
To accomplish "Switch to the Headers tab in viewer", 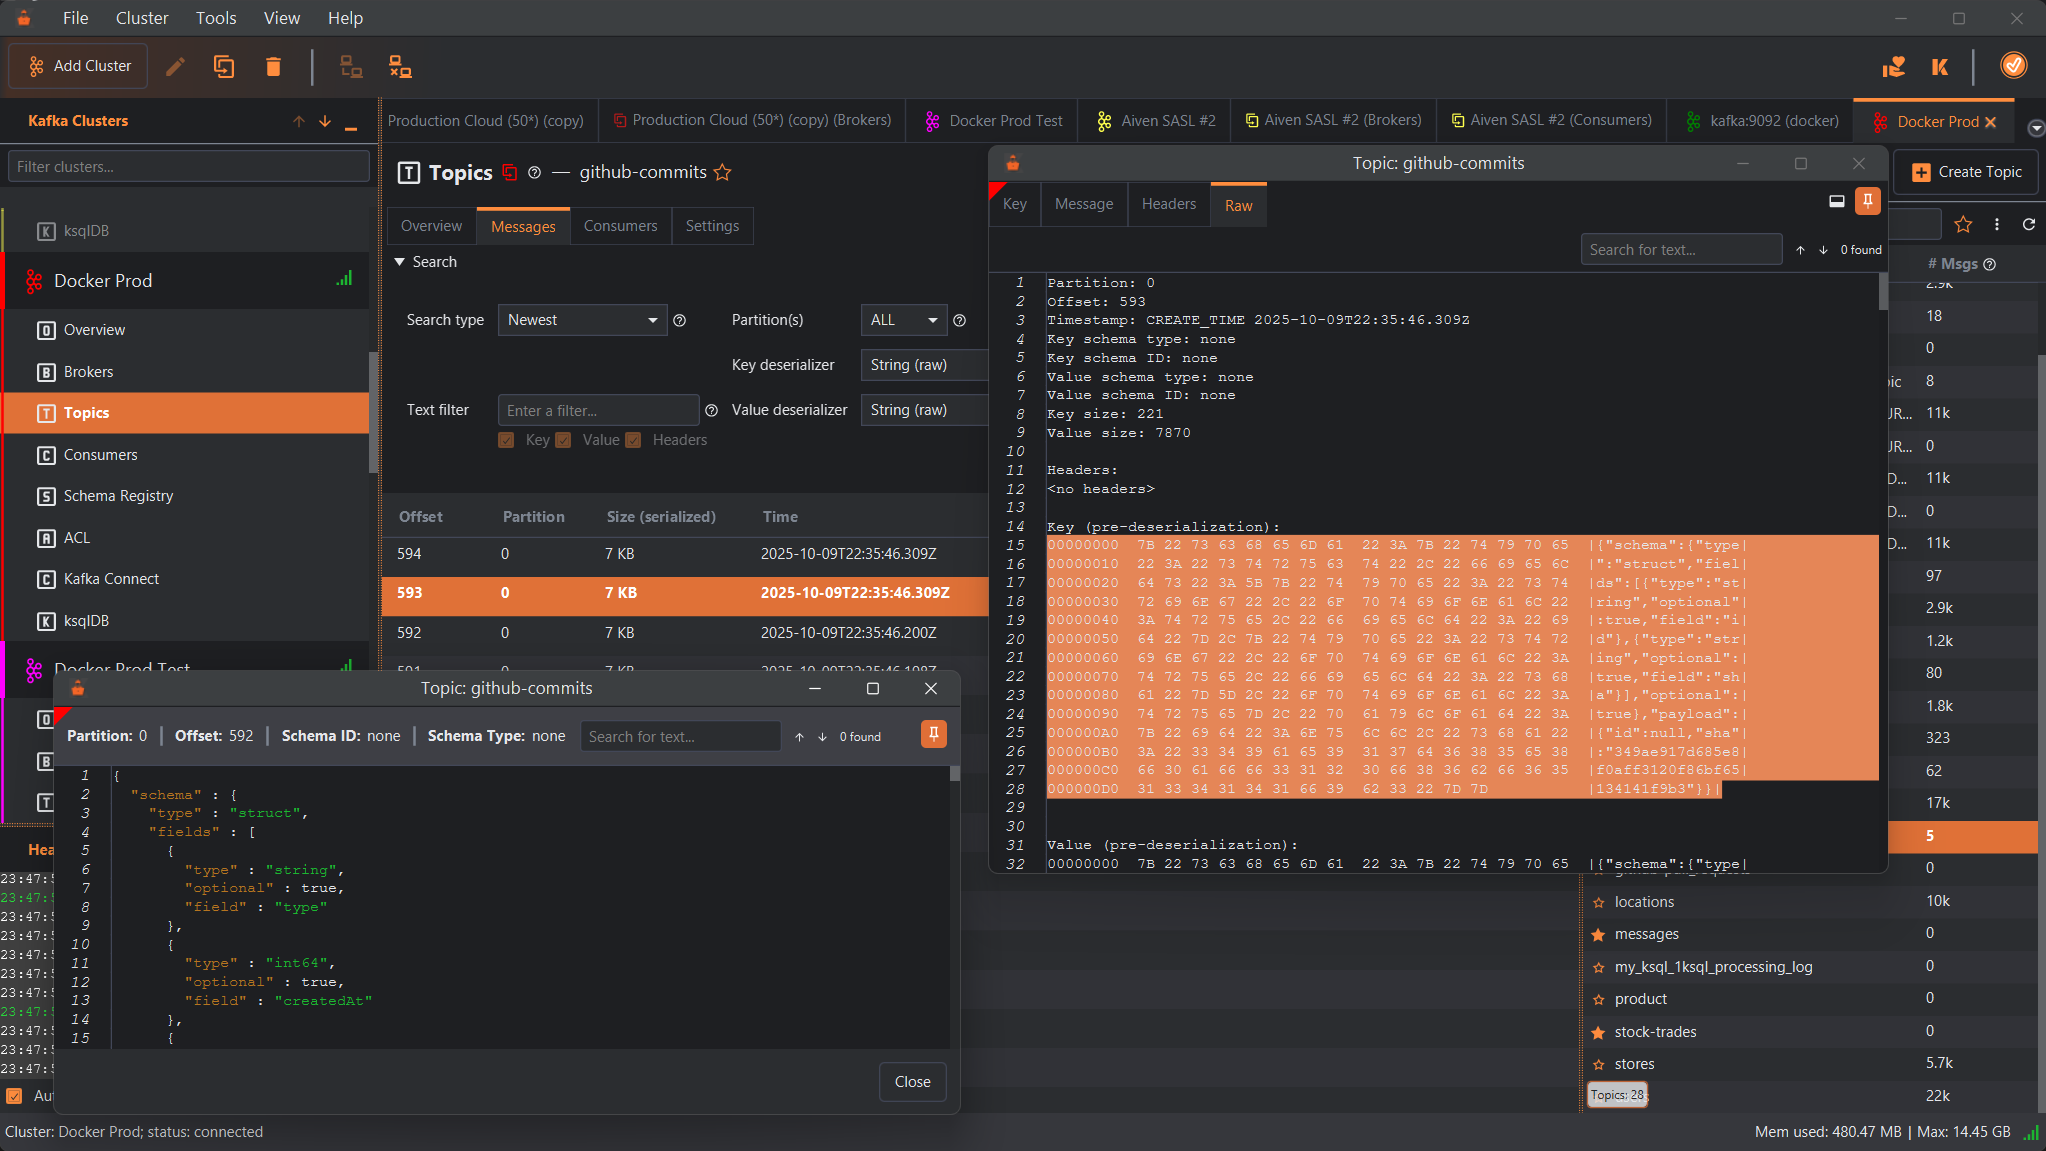I will click(x=1168, y=204).
